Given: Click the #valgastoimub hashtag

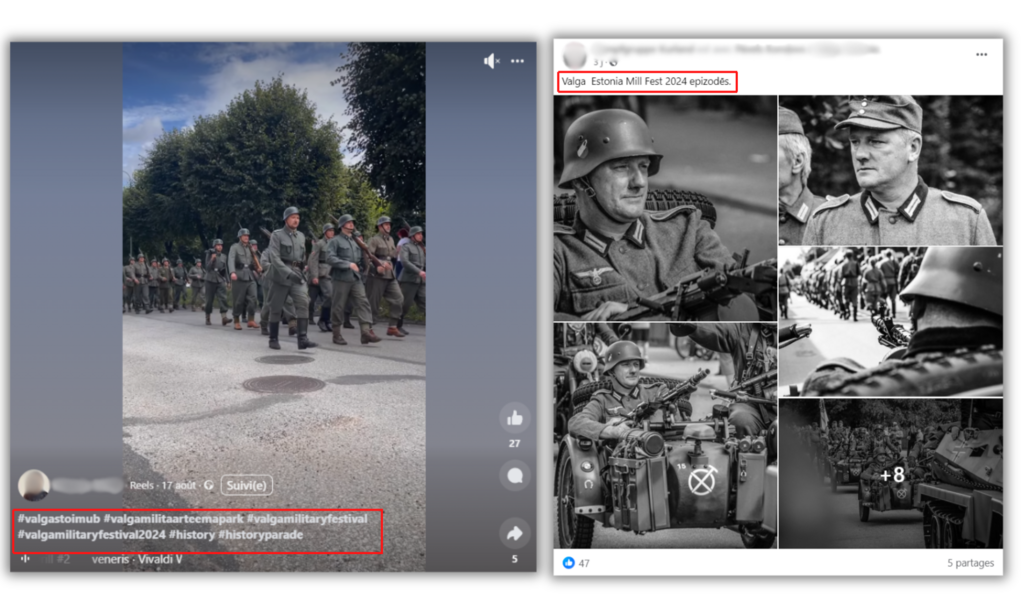Looking at the screenshot, I should click(x=57, y=519).
